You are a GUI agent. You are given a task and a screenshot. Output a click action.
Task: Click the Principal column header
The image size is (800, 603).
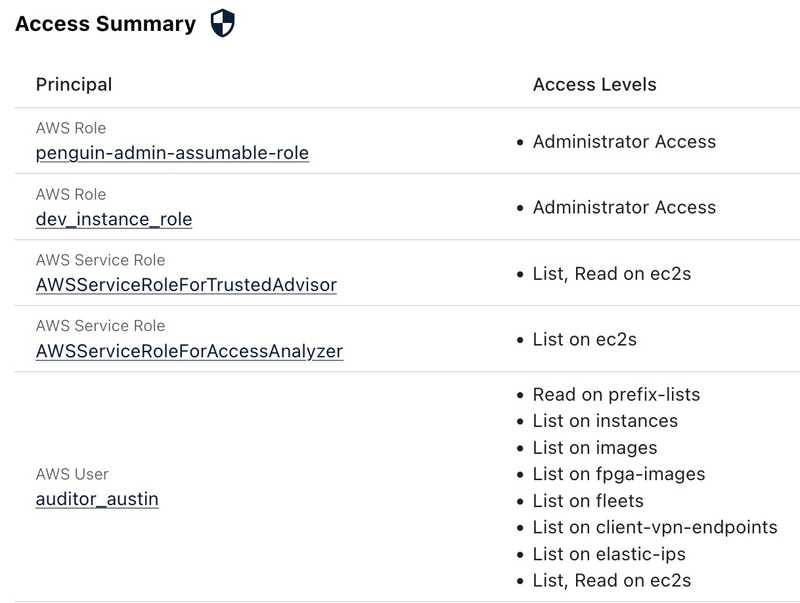point(74,84)
